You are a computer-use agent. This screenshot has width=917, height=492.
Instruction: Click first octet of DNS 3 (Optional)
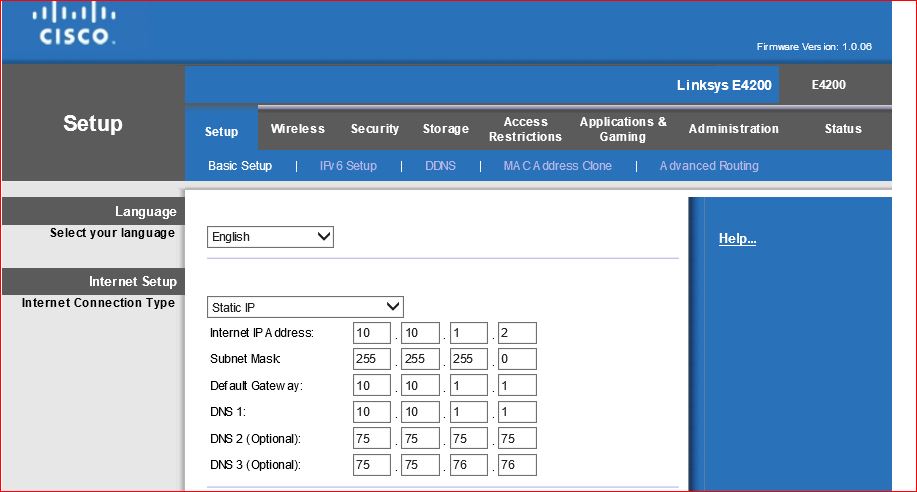372,465
